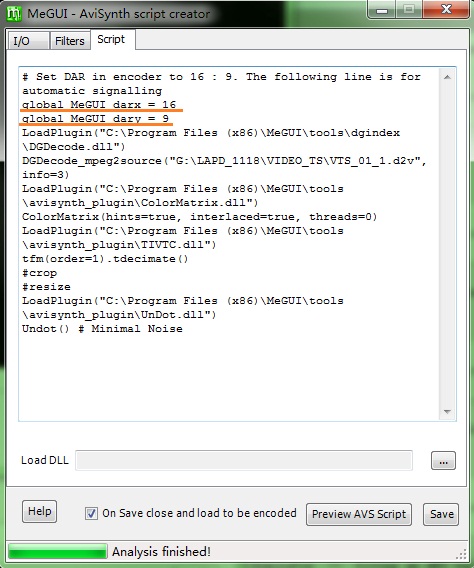Place cursor on the #resize line
Viewport: 474px width, 568px height.
[46, 287]
